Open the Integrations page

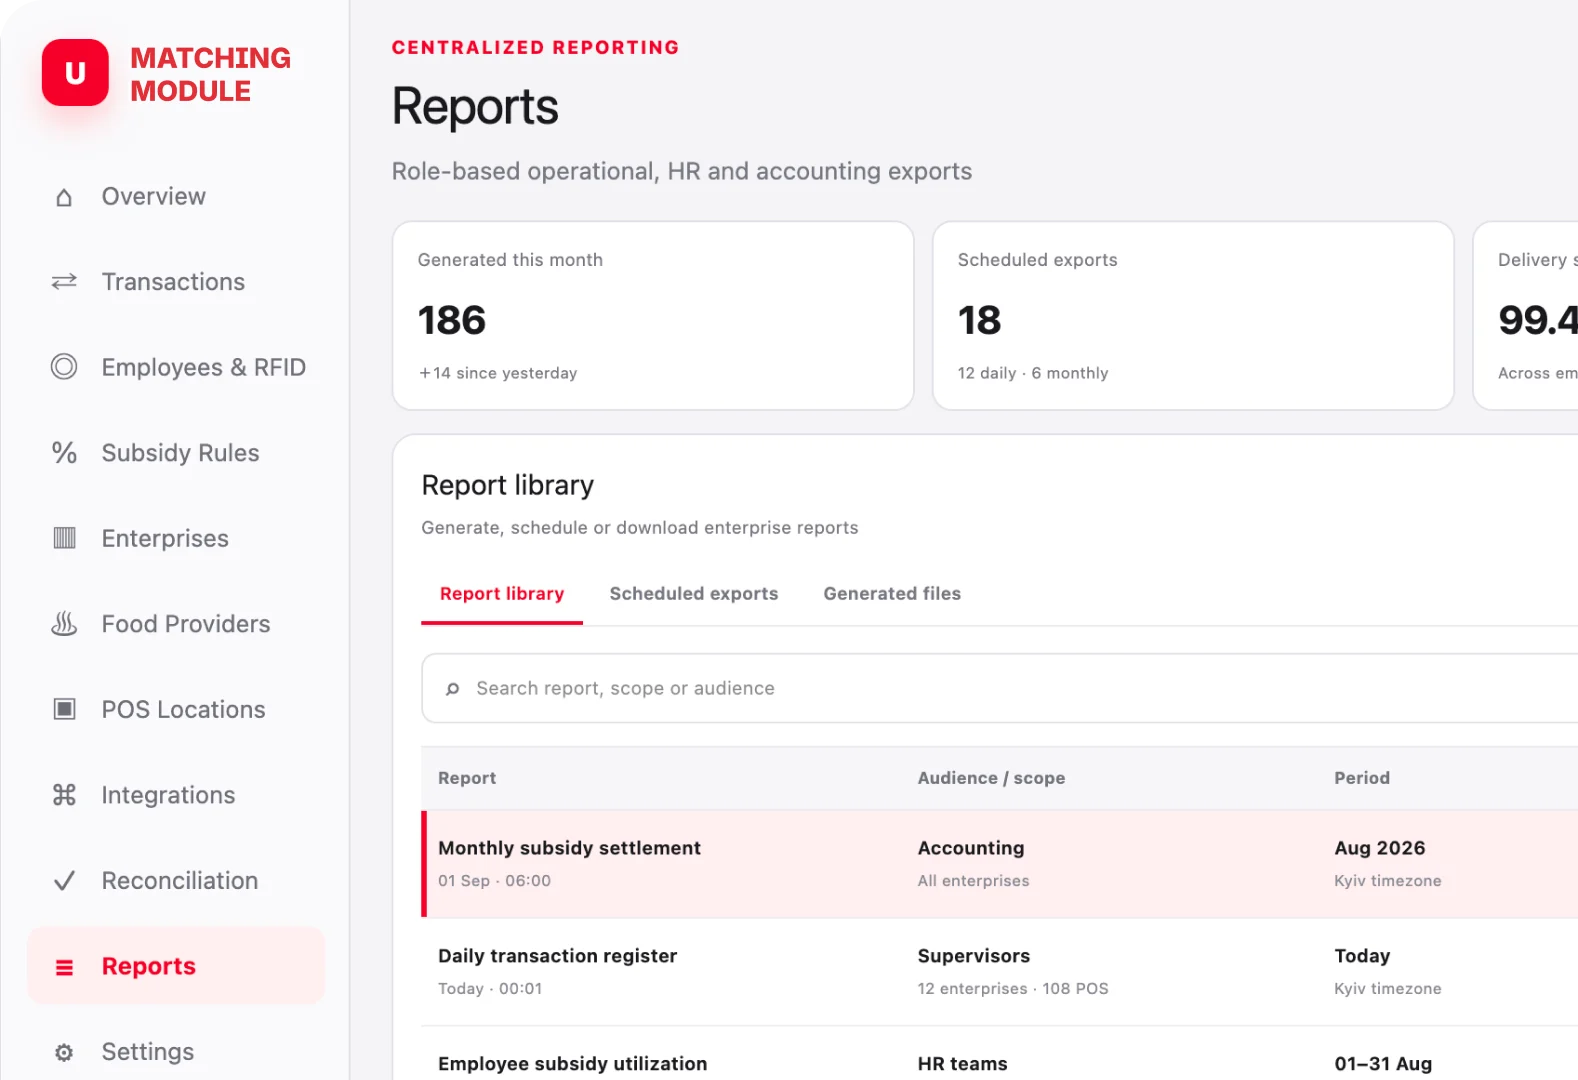(x=176, y=795)
